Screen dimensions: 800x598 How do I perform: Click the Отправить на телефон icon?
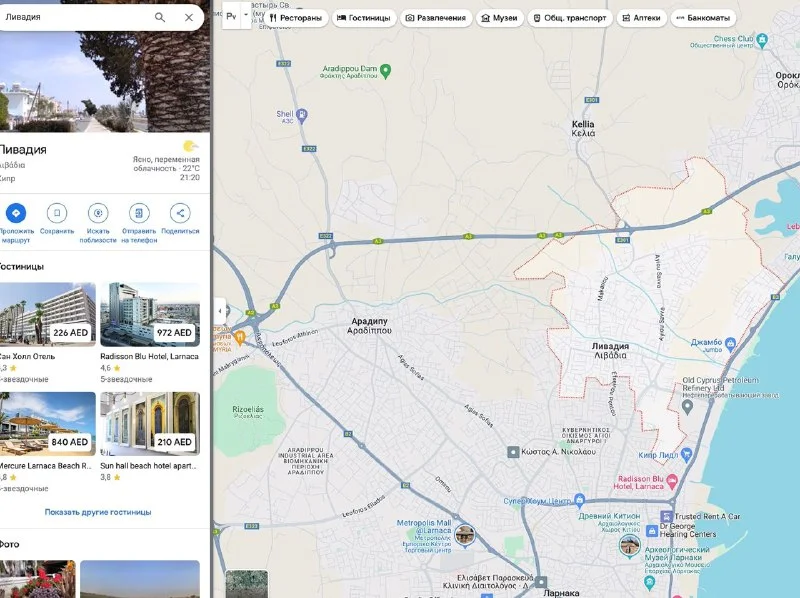[139, 213]
